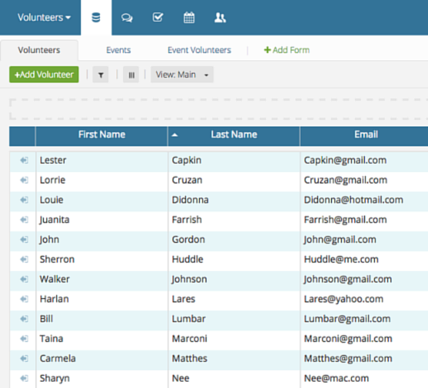Open the View: Main dropdown
The image size is (428, 388).
182,75
